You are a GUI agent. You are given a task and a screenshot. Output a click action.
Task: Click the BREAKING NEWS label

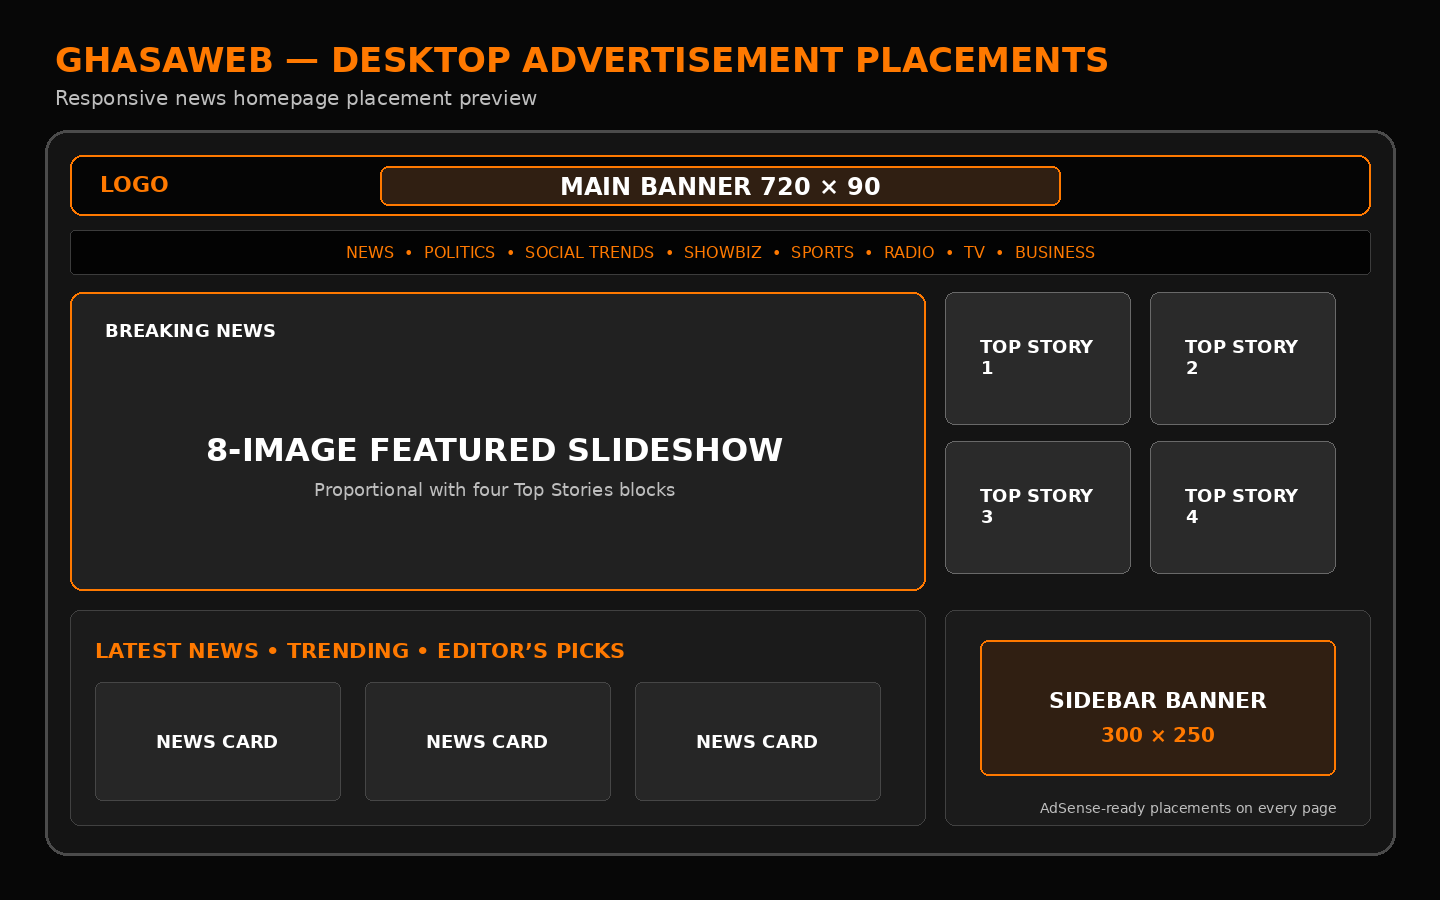(x=190, y=331)
